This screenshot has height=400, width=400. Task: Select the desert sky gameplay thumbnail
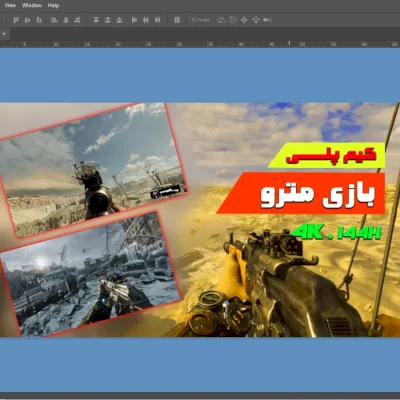point(93,170)
